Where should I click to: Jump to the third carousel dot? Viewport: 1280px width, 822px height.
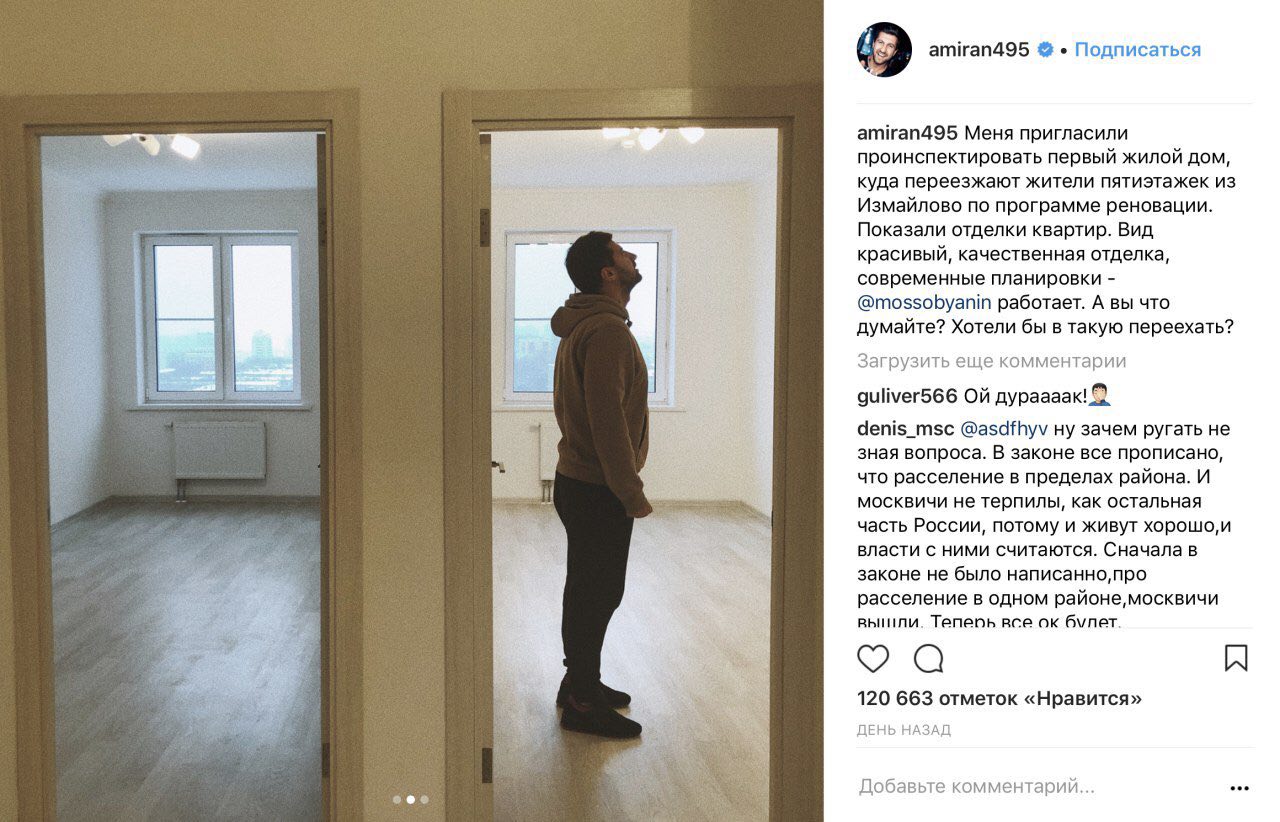pyautogui.click(x=424, y=799)
